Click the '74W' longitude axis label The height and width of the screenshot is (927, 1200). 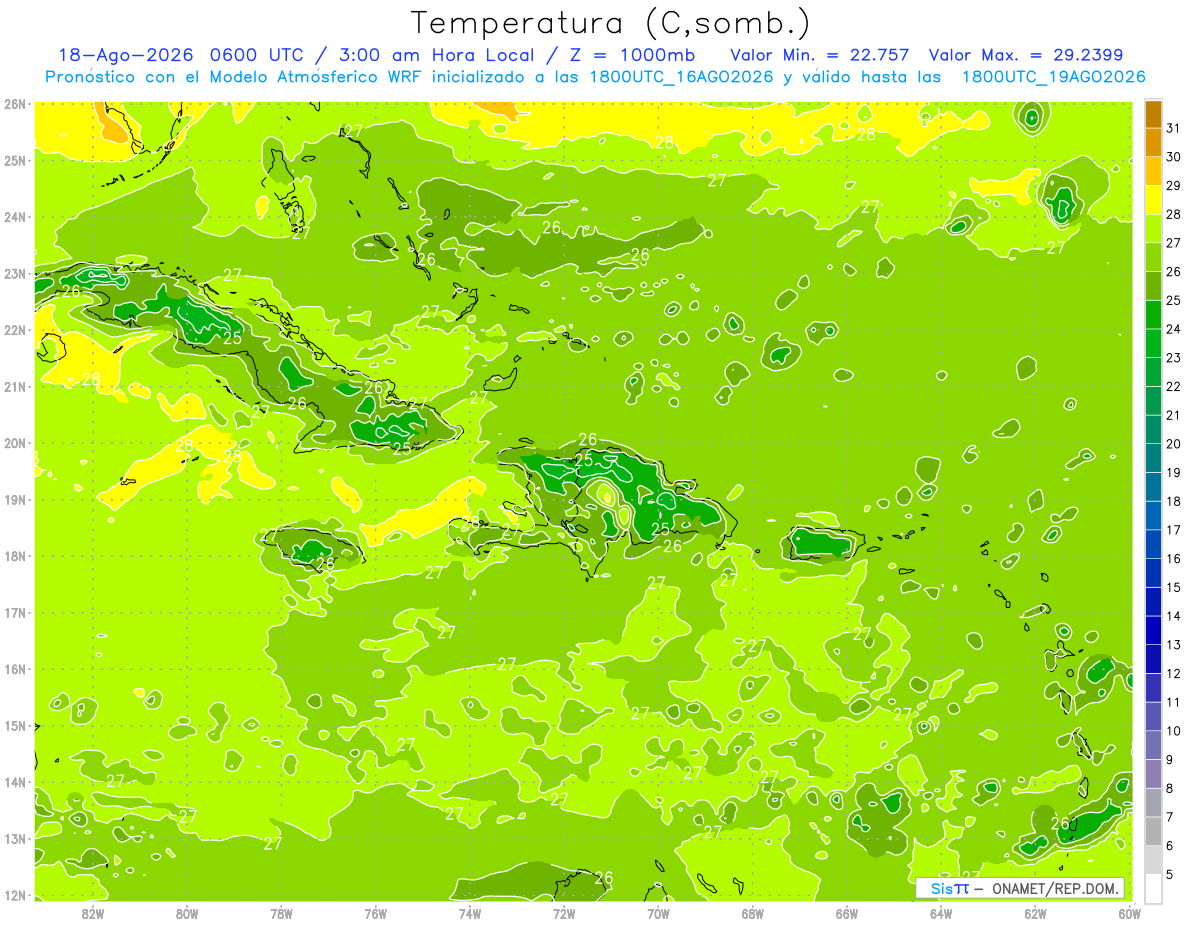pos(470,913)
